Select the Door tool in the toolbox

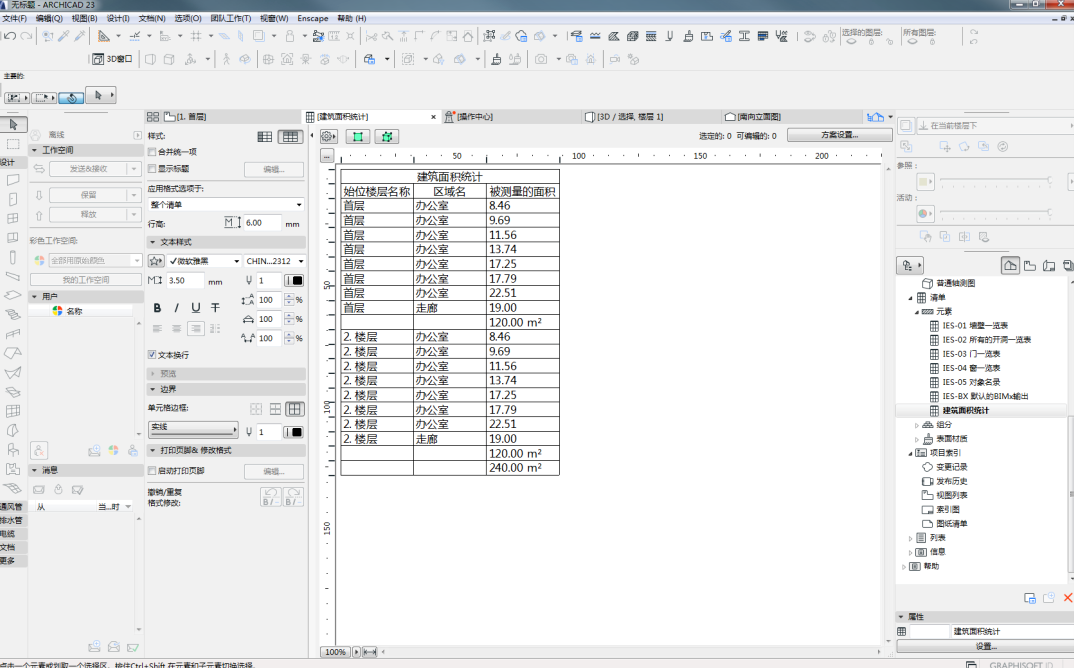[13, 199]
